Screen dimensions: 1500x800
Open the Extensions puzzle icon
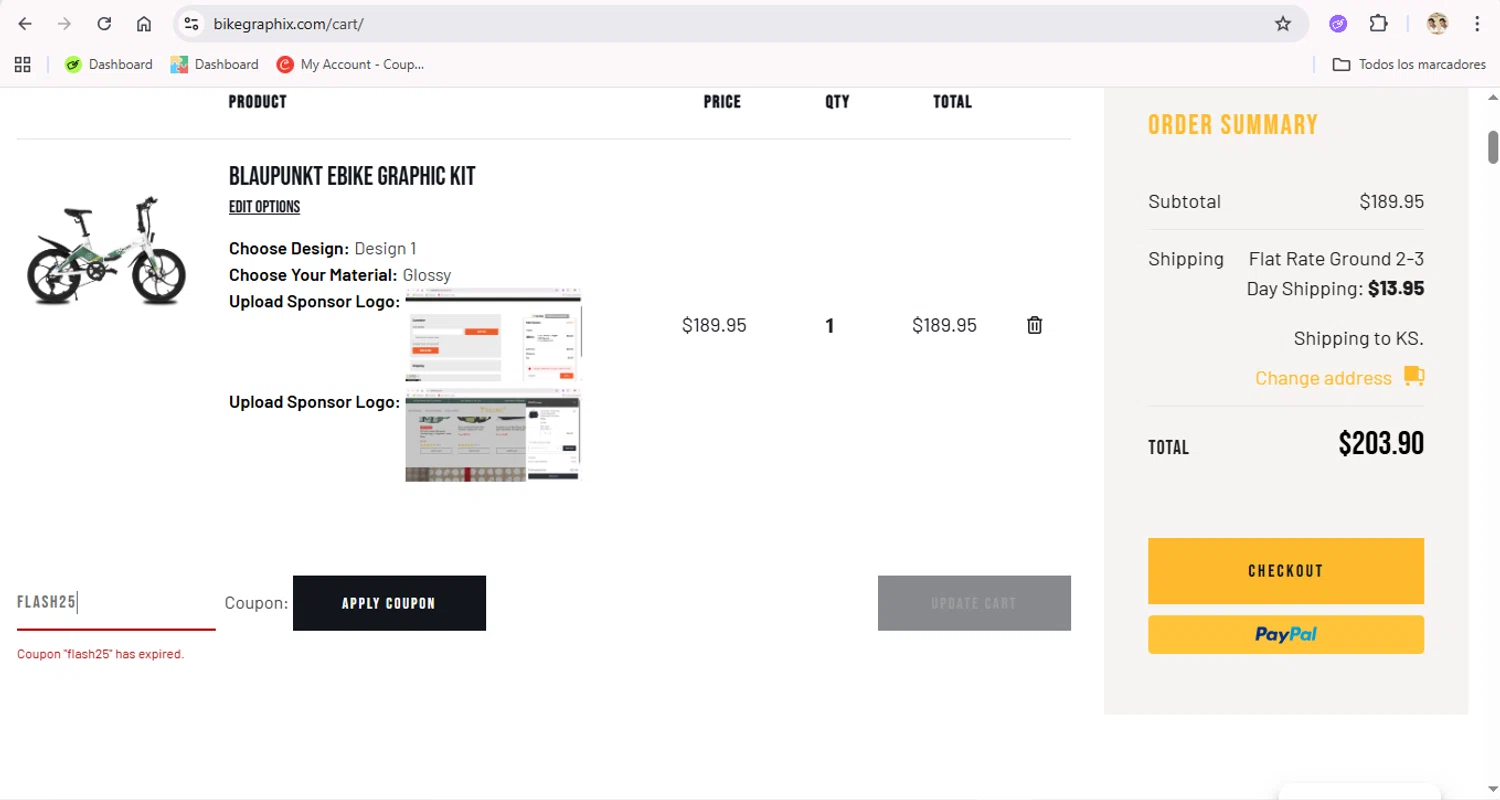pos(1378,24)
